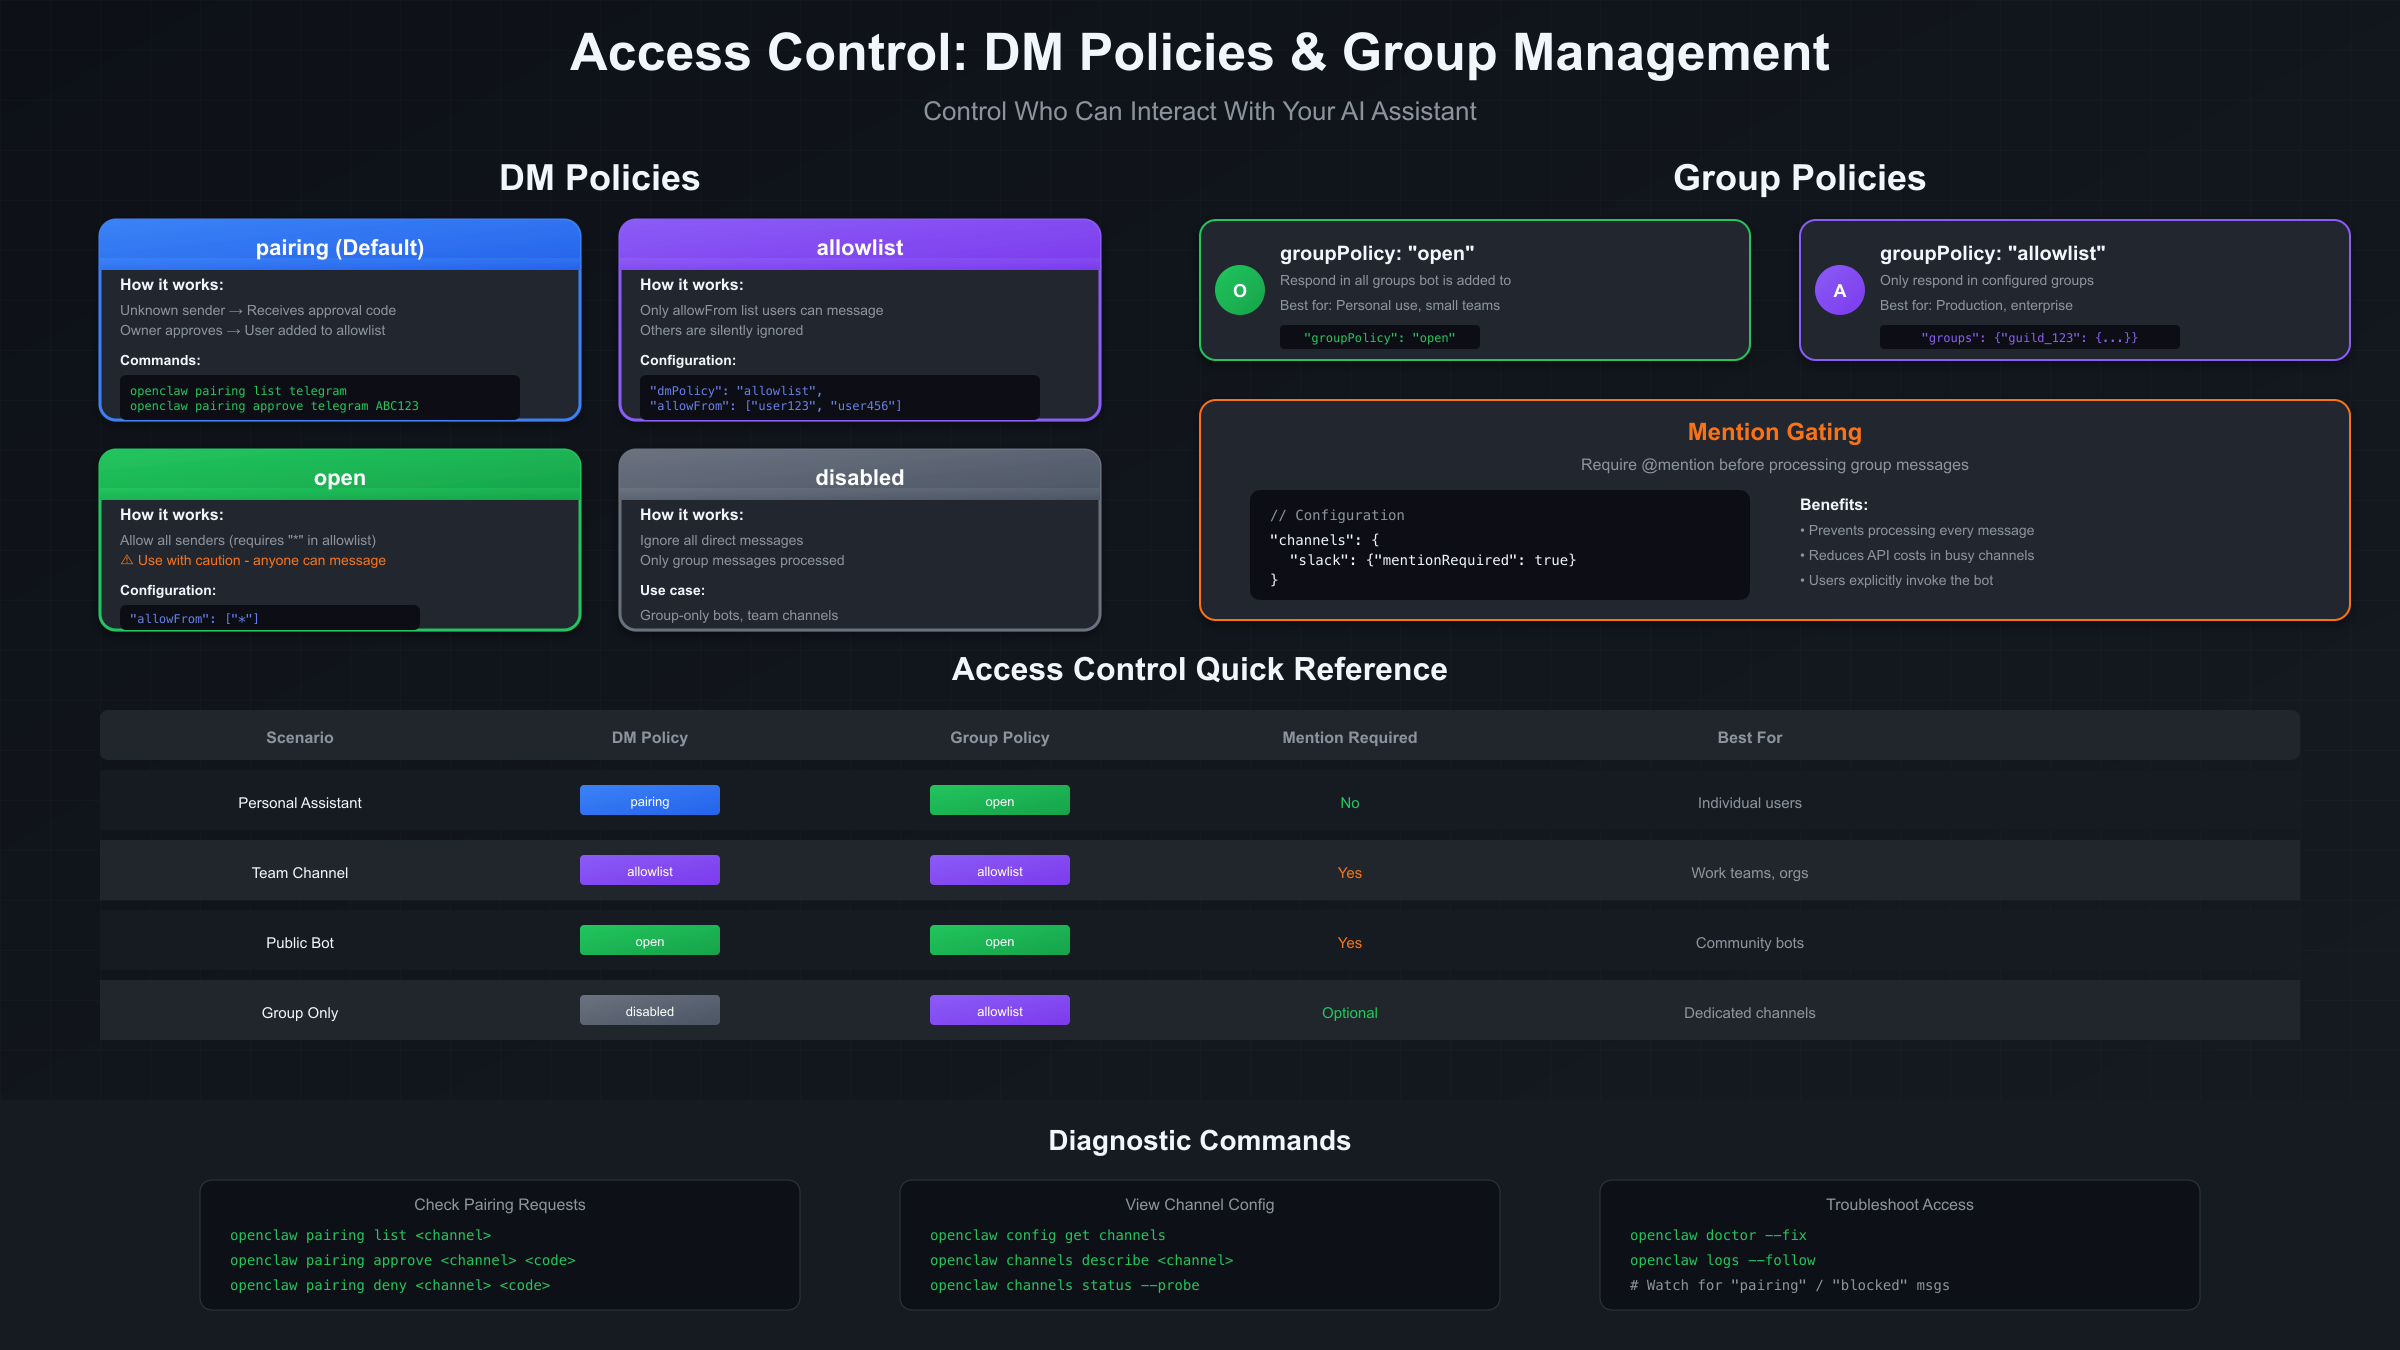The image size is (2400, 1350).
Task: Click the Optional mention value for Group Only
Action: pos(1349,1012)
